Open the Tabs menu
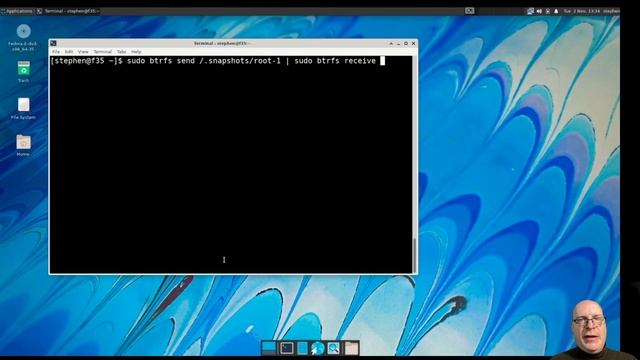This screenshot has width=640, height=360. 121,52
